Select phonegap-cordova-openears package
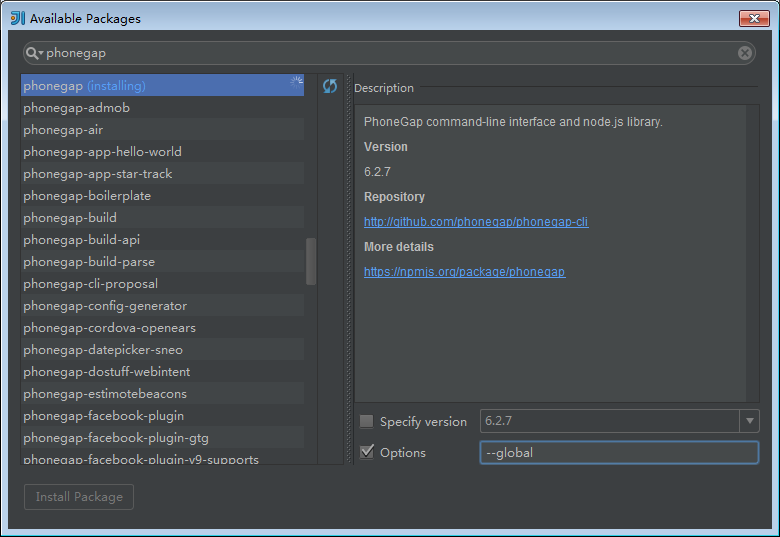780x537 pixels. click(162, 328)
